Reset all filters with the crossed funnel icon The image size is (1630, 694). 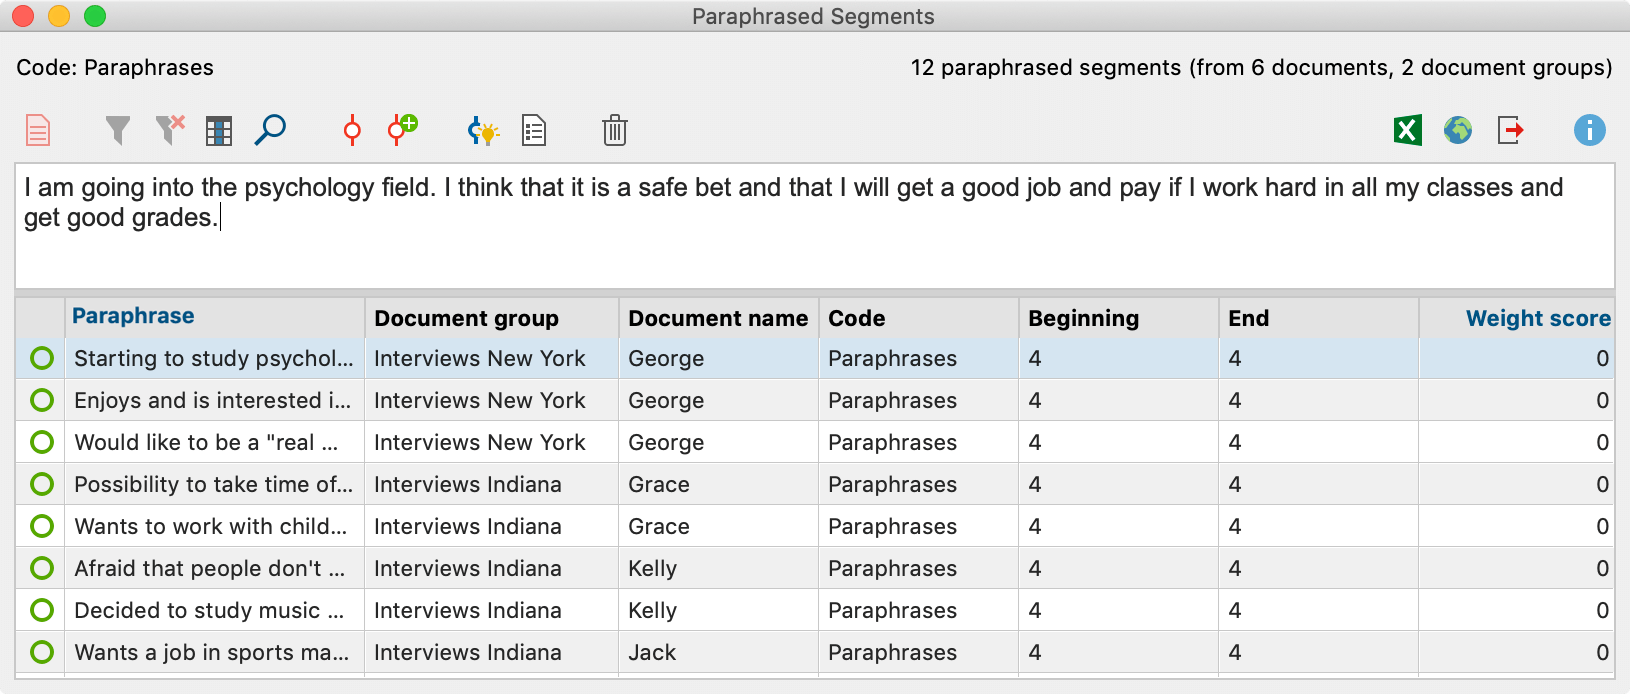[170, 130]
